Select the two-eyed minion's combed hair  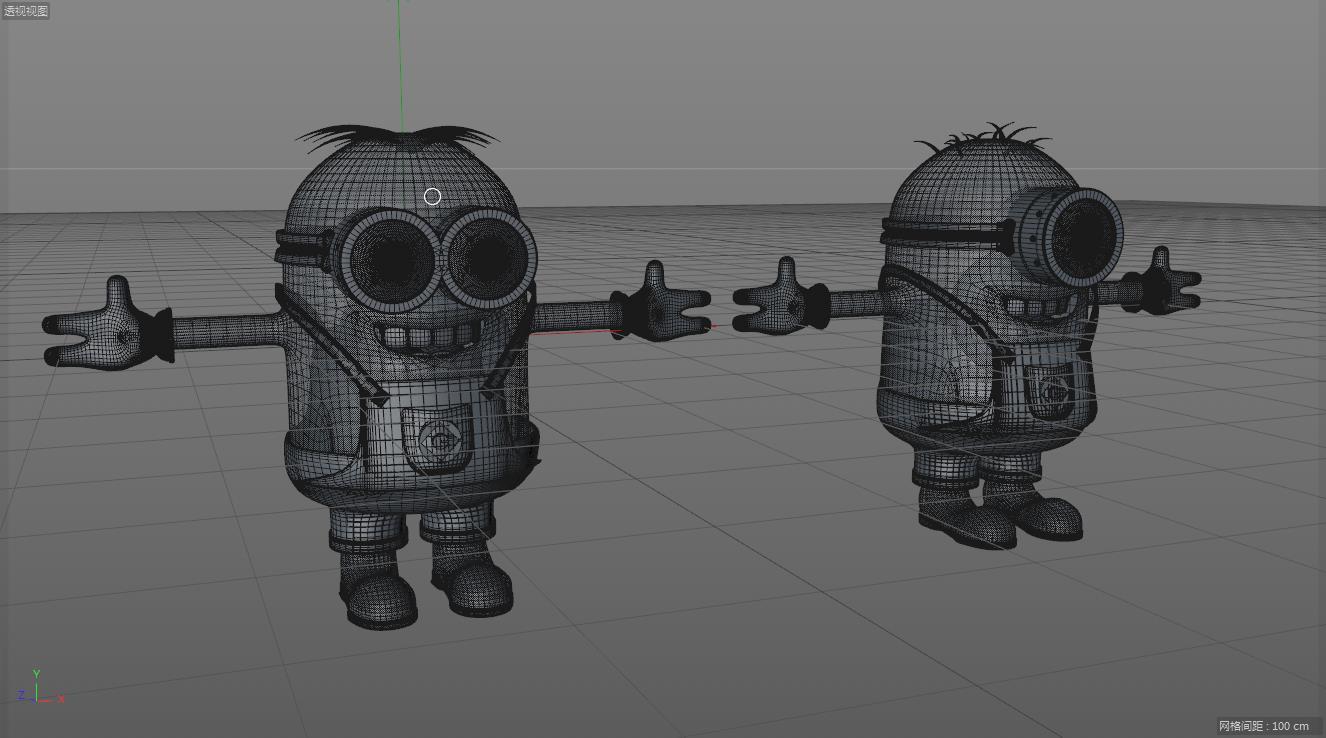[398, 136]
